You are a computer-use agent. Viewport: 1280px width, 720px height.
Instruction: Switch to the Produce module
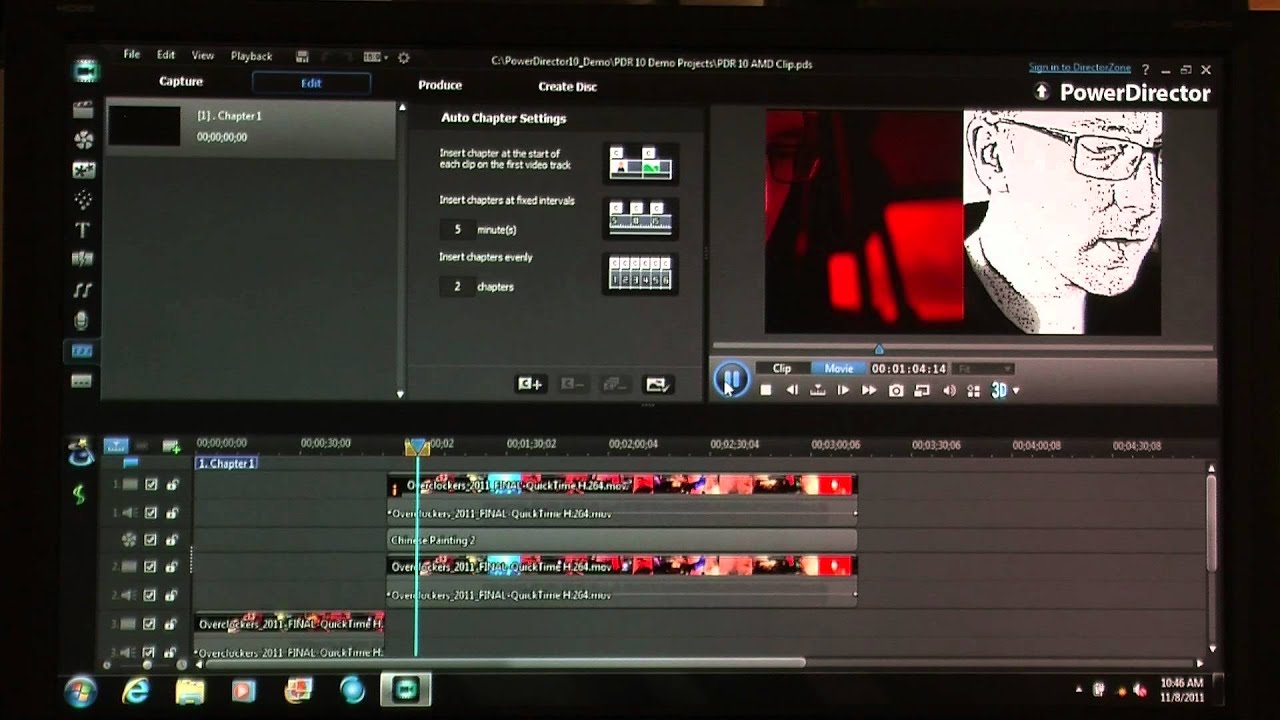point(440,85)
